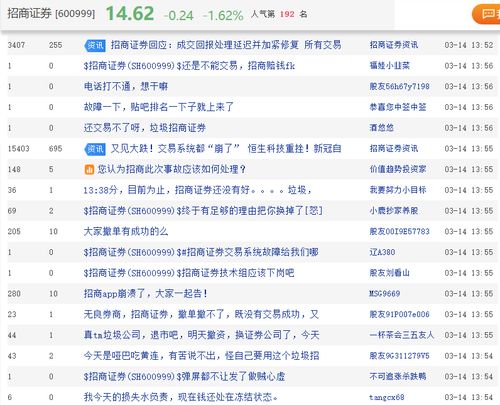
Task: Click the orange poll icon beside 您认为招商此次事故
Action: [89, 170]
